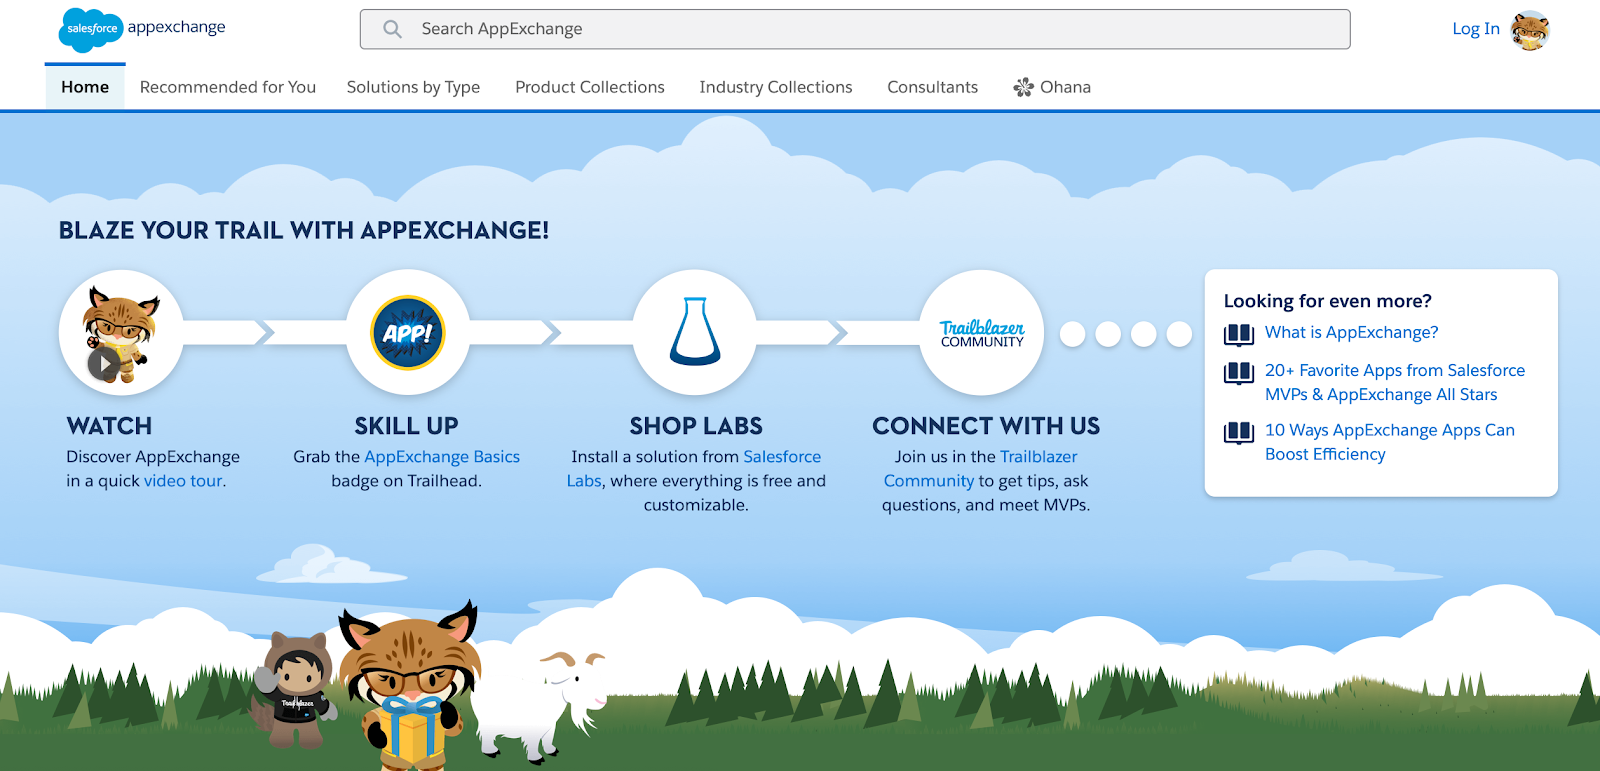
Task: Click the WATCH heading
Action: (109, 426)
